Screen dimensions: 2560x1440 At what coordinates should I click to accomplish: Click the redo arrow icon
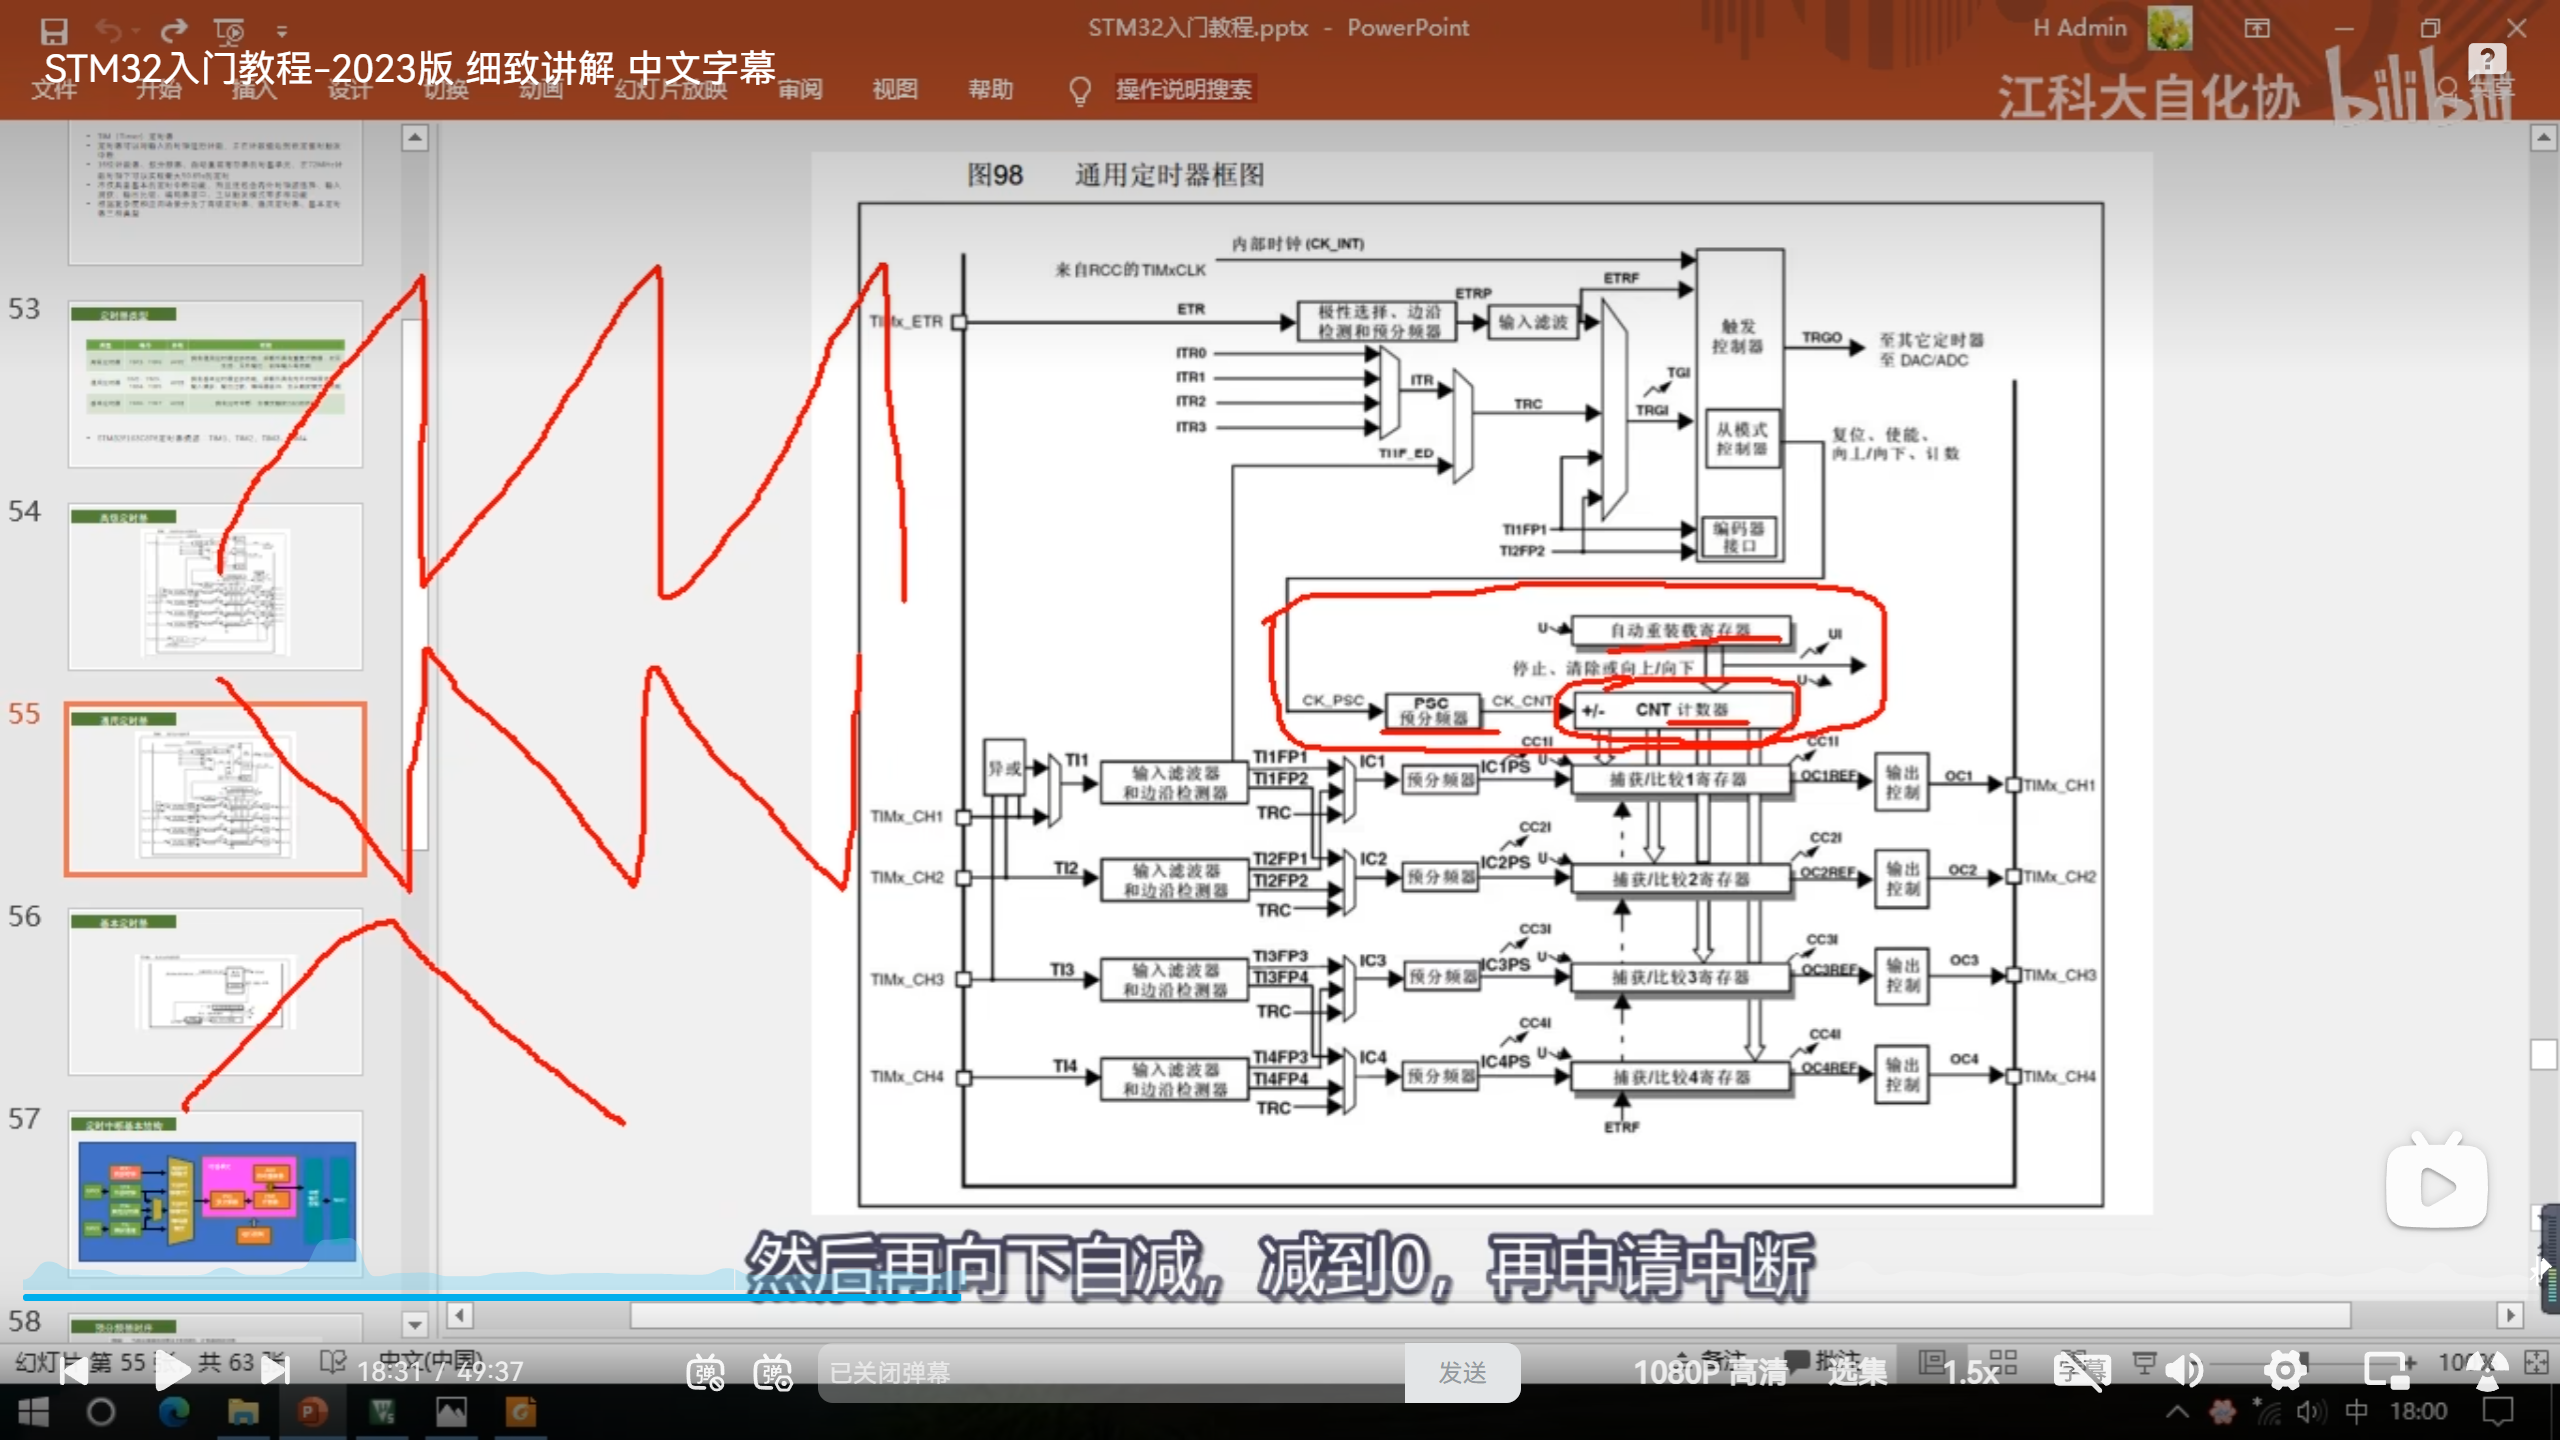(174, 30)
